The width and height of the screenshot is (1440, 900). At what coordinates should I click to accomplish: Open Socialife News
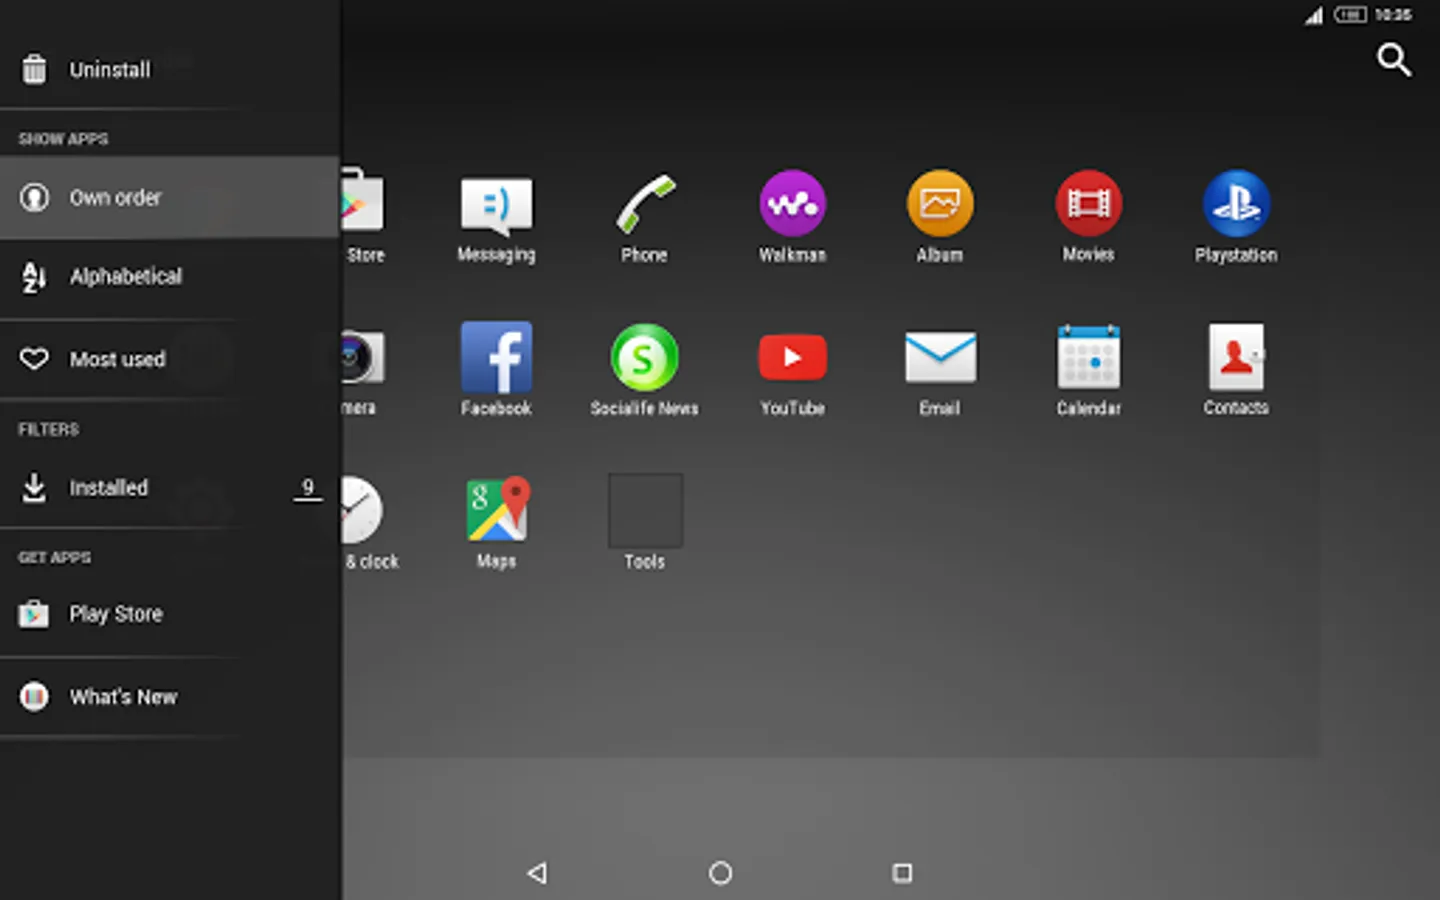(644, 370)
